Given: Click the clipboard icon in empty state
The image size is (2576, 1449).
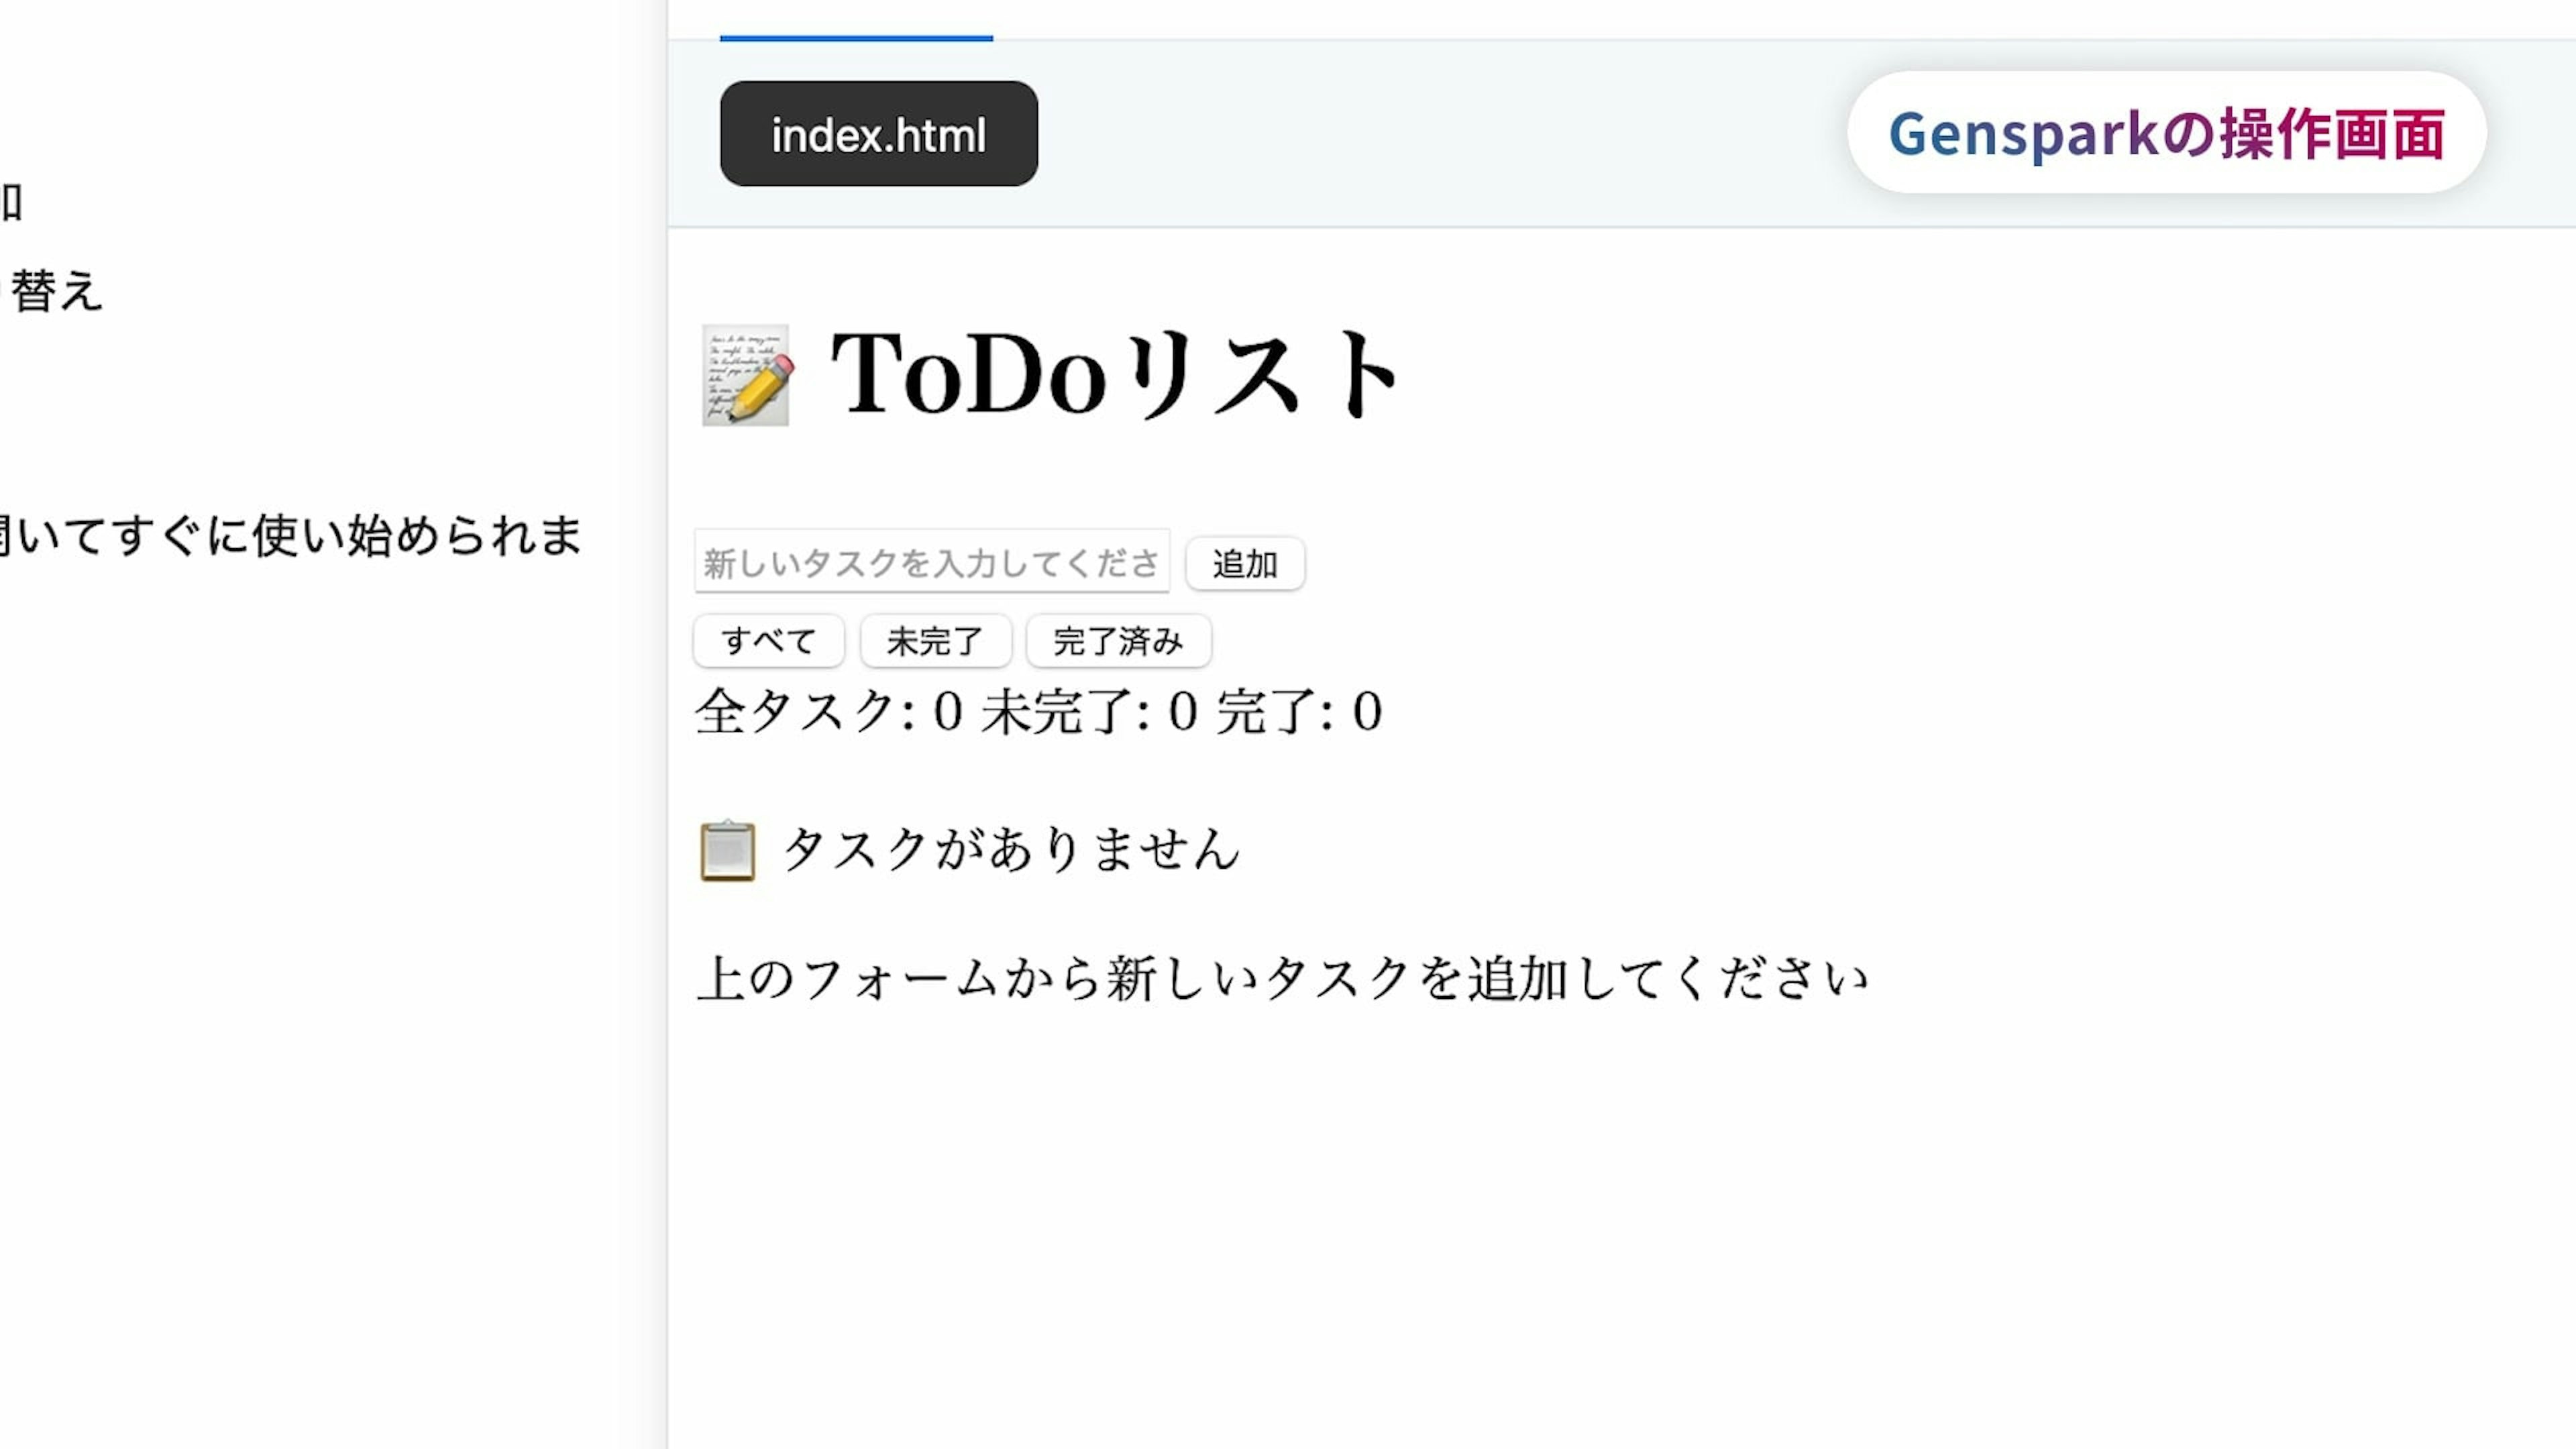Looking at the screenshot, I should (x=728, y=851).
